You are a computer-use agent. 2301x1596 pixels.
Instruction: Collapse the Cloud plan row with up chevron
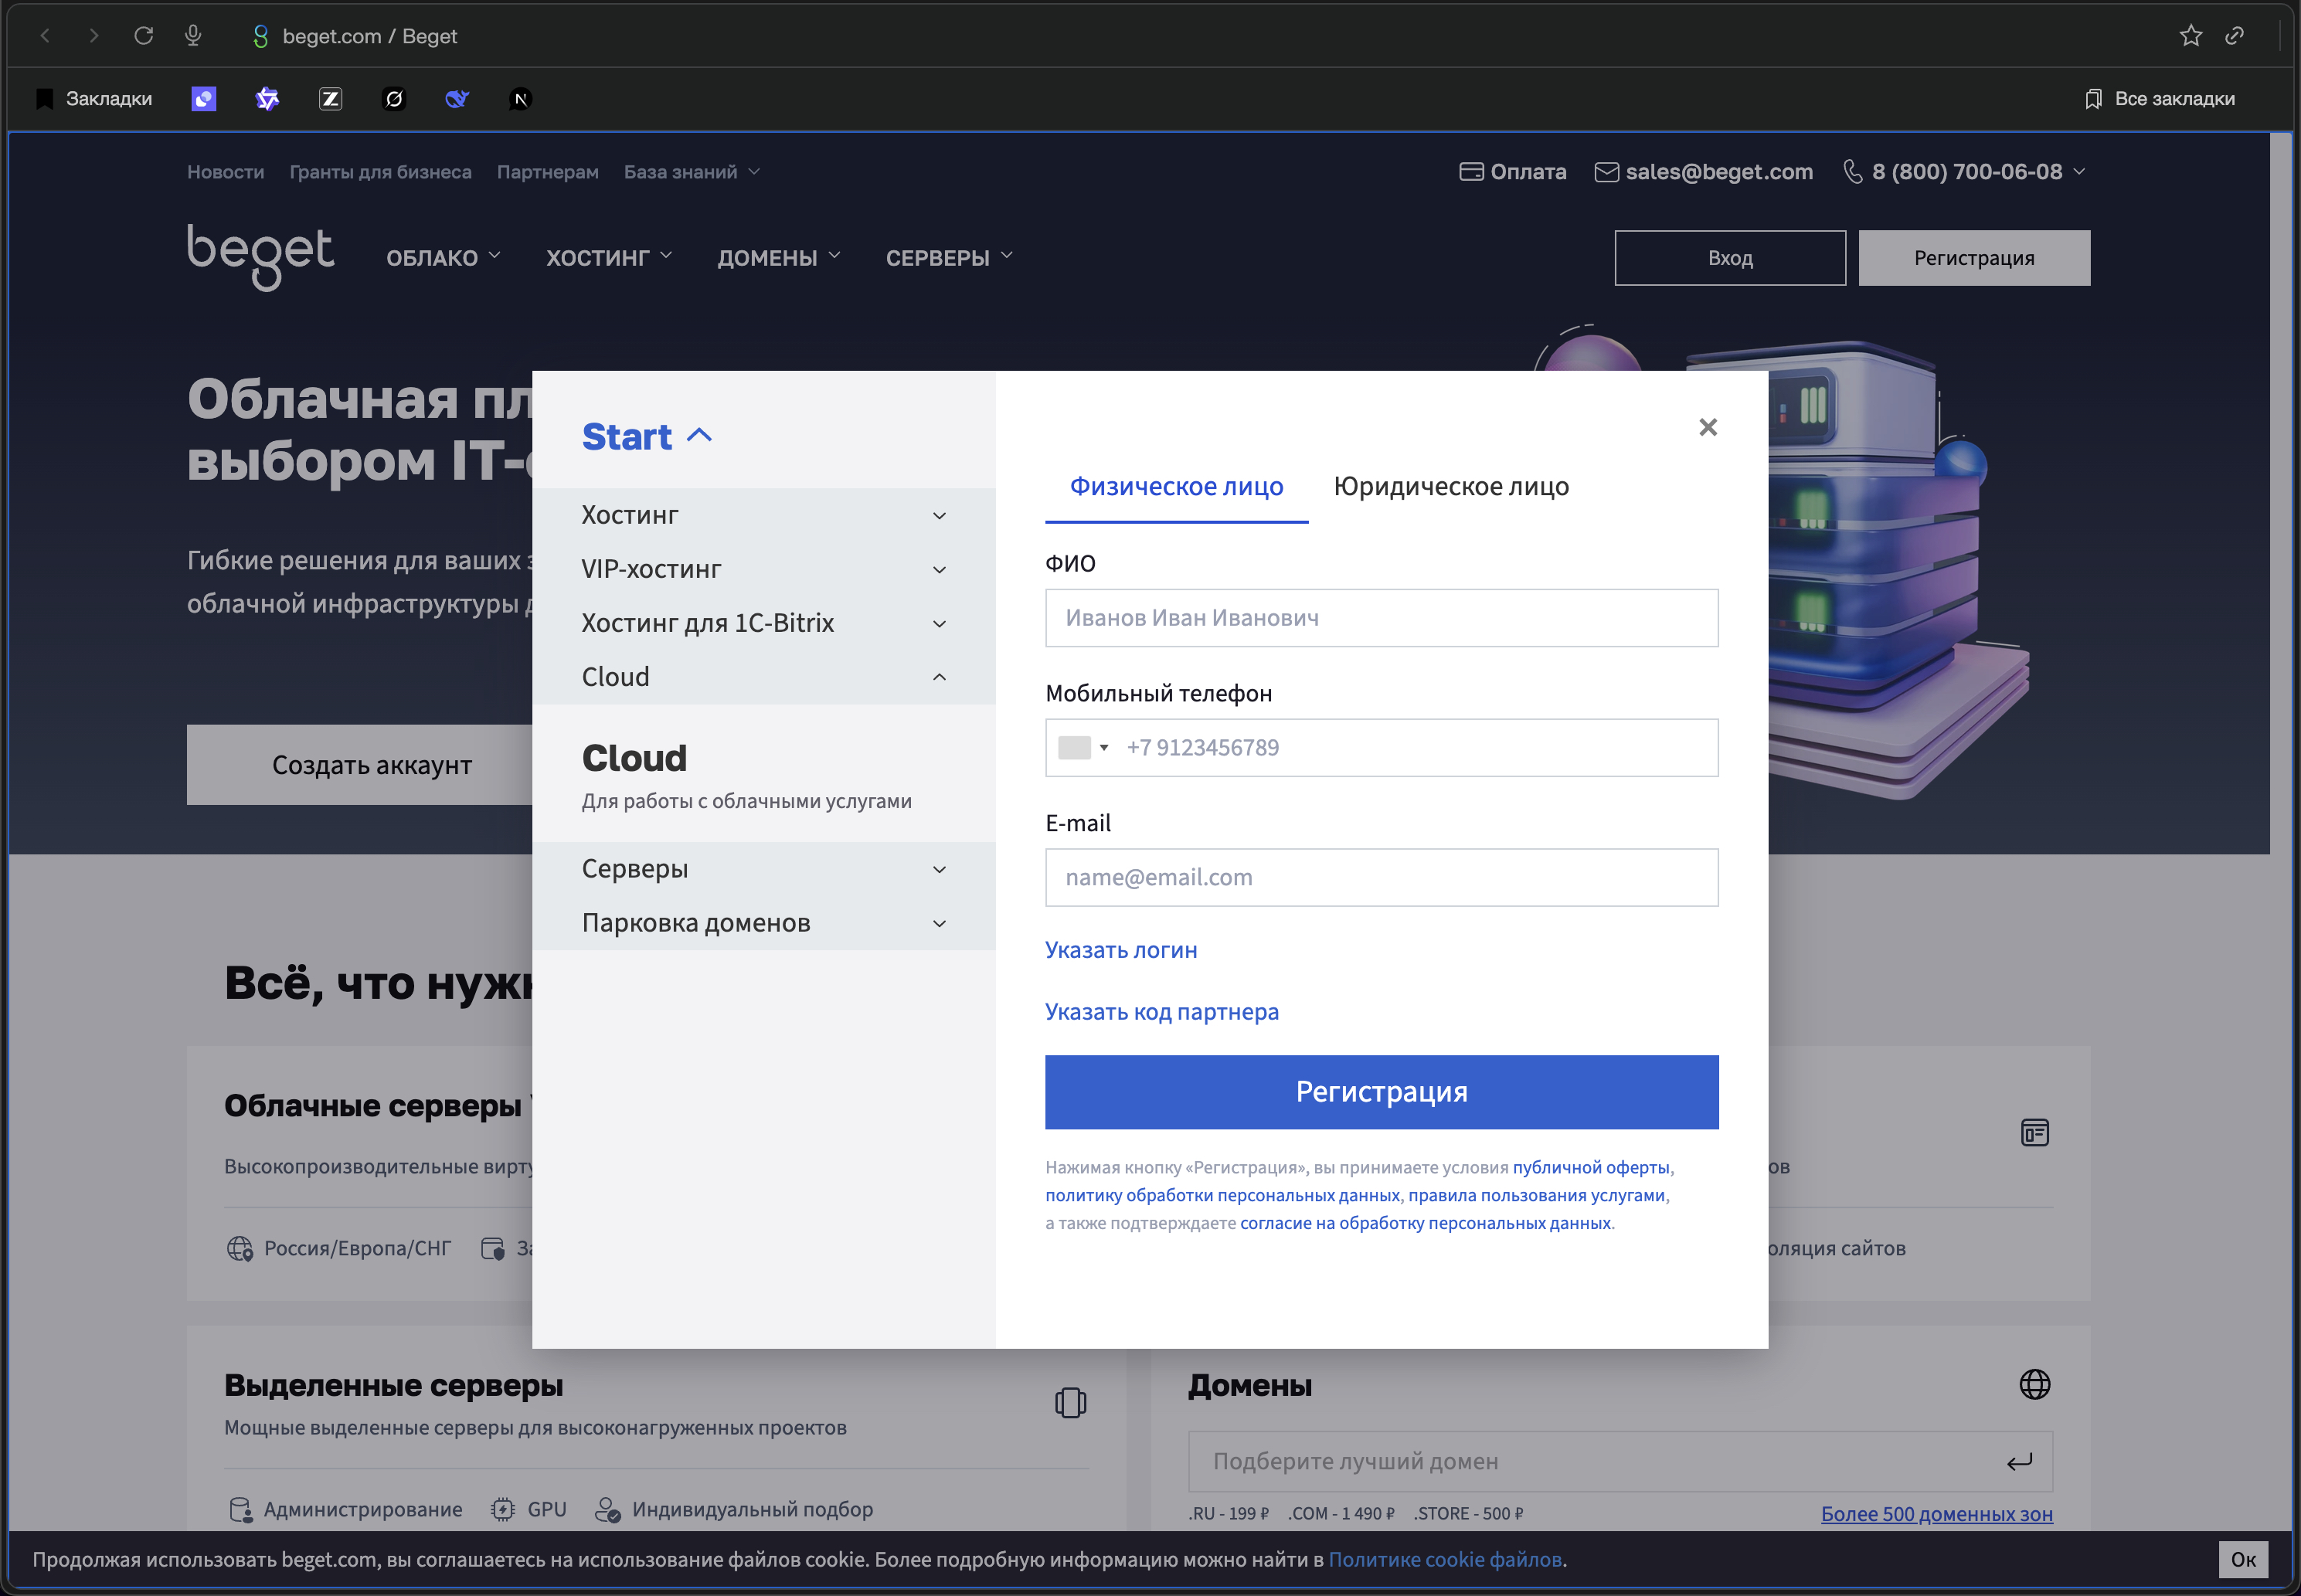(764, 677)
